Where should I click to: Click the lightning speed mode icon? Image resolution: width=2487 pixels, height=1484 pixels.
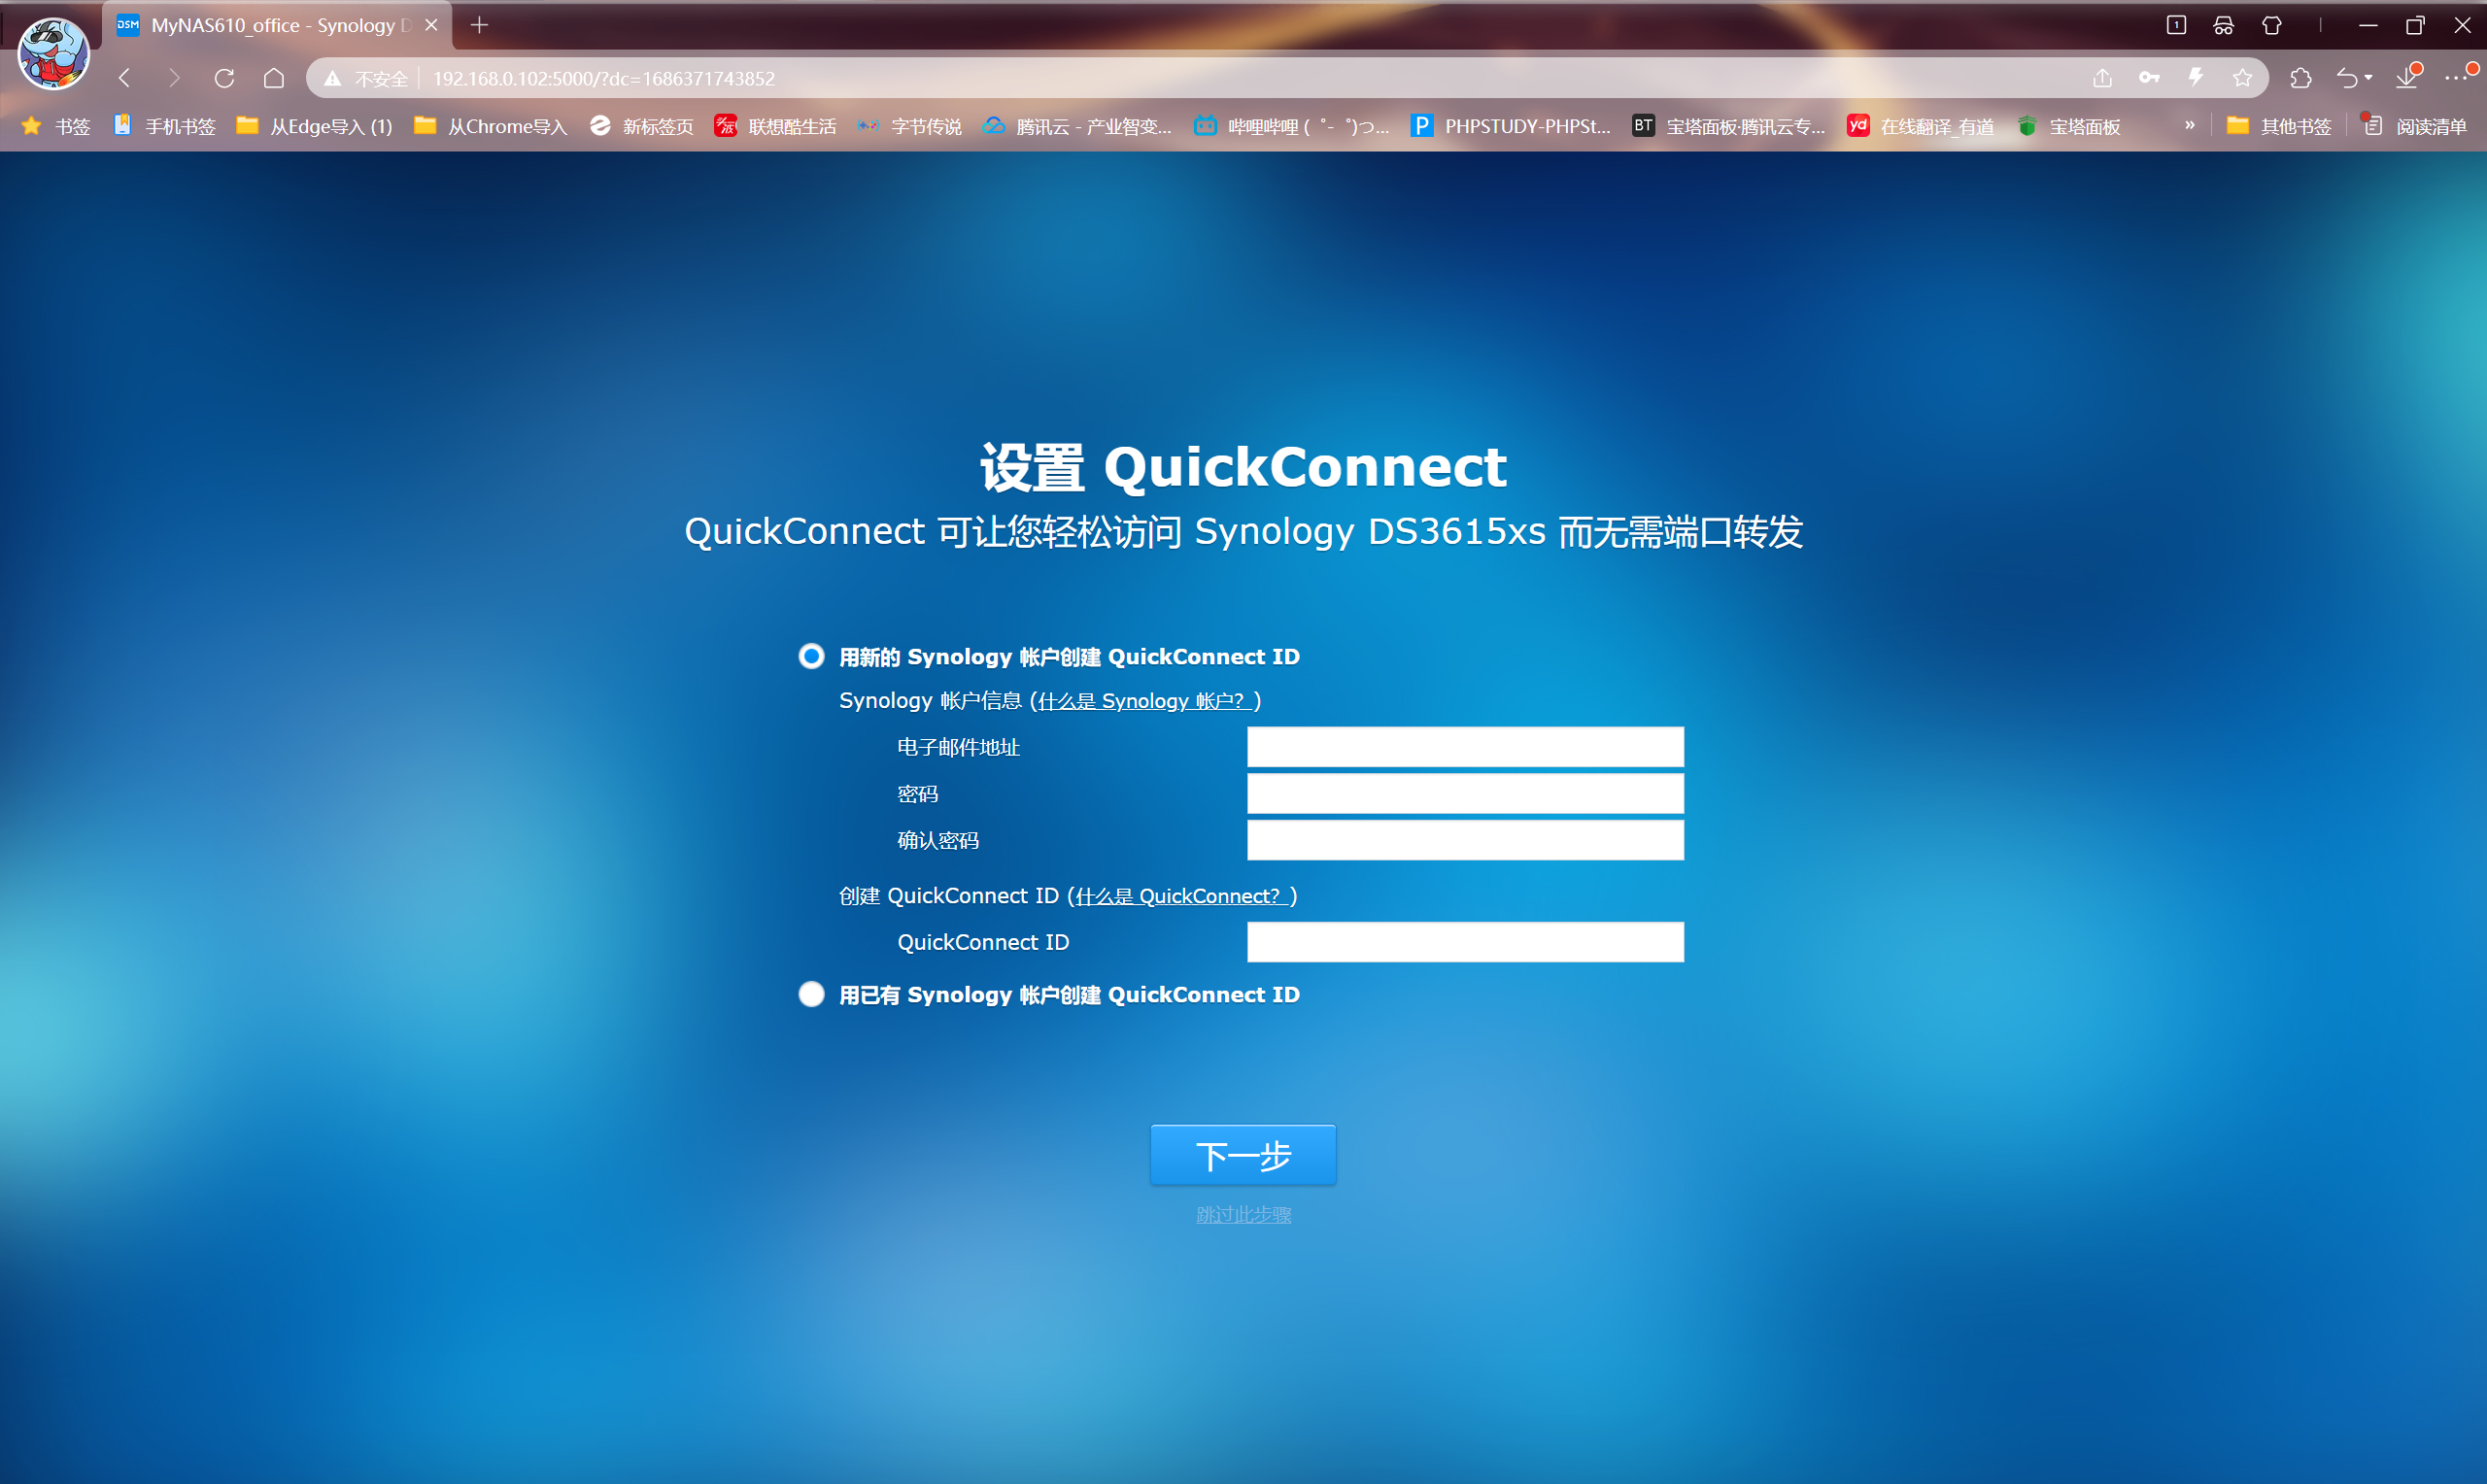click(x=2196, y=78)
